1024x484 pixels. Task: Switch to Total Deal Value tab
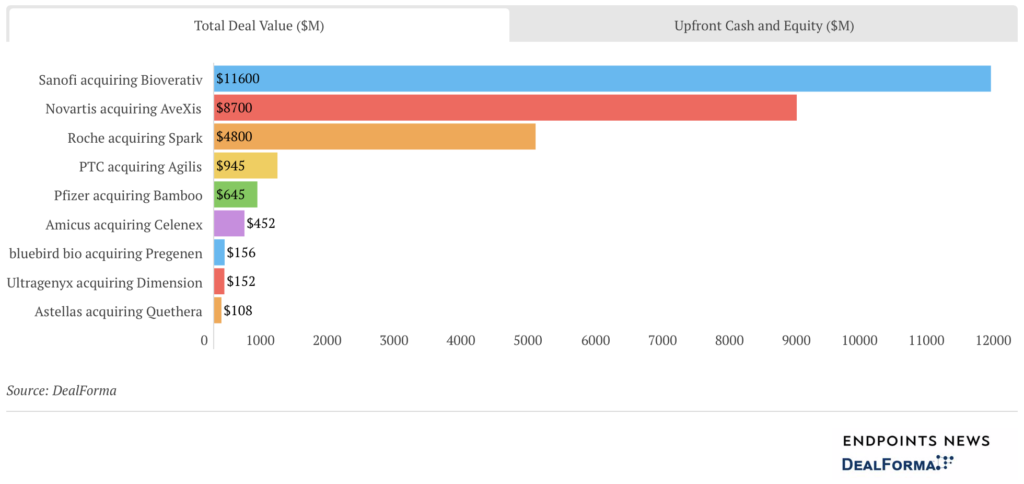coord(259,25)
